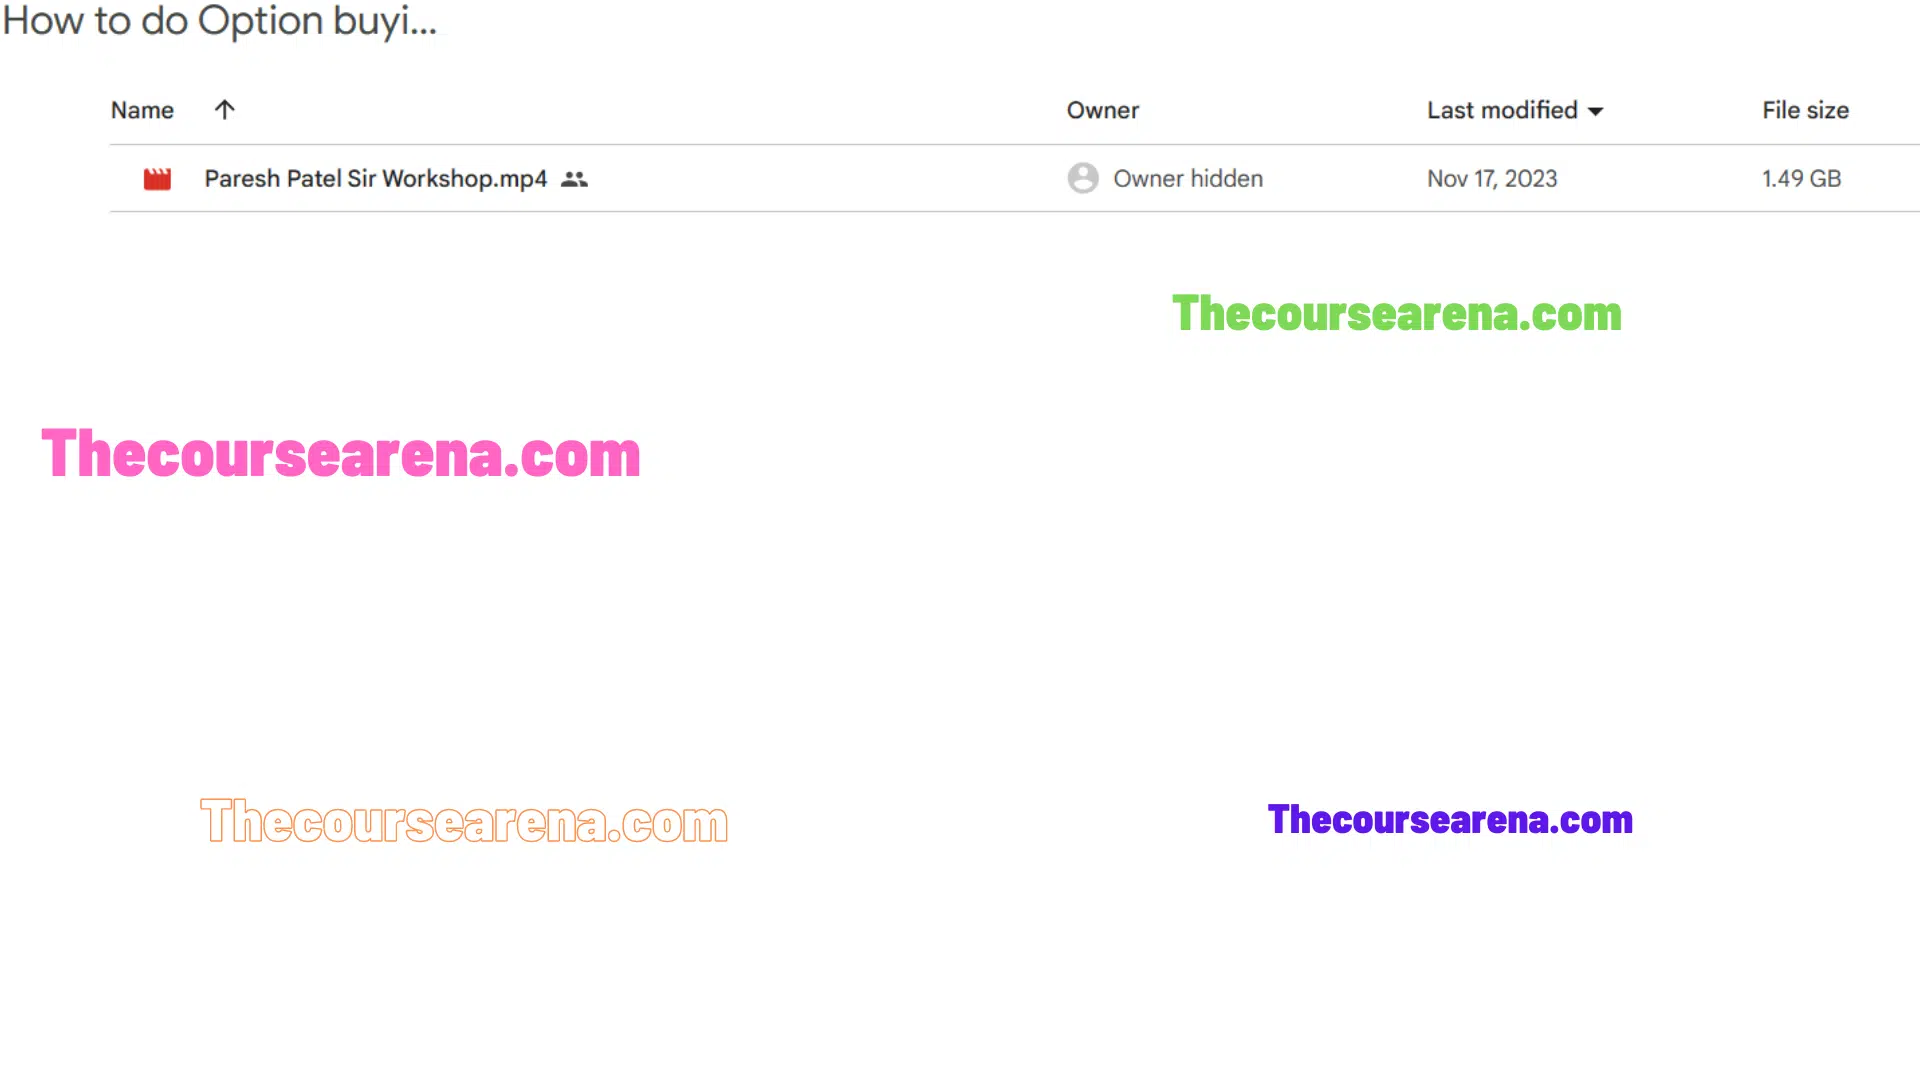Click the Thecoursearena.com pink watermark link
The height and width of the screenshot is (1080, 1920).
pos(340,452)
